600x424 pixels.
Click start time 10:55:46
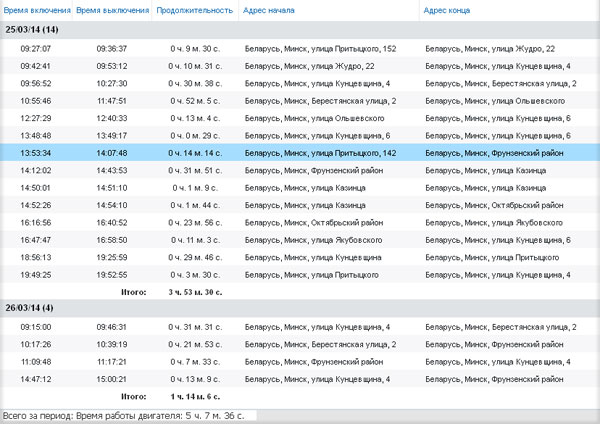(36, 101)
